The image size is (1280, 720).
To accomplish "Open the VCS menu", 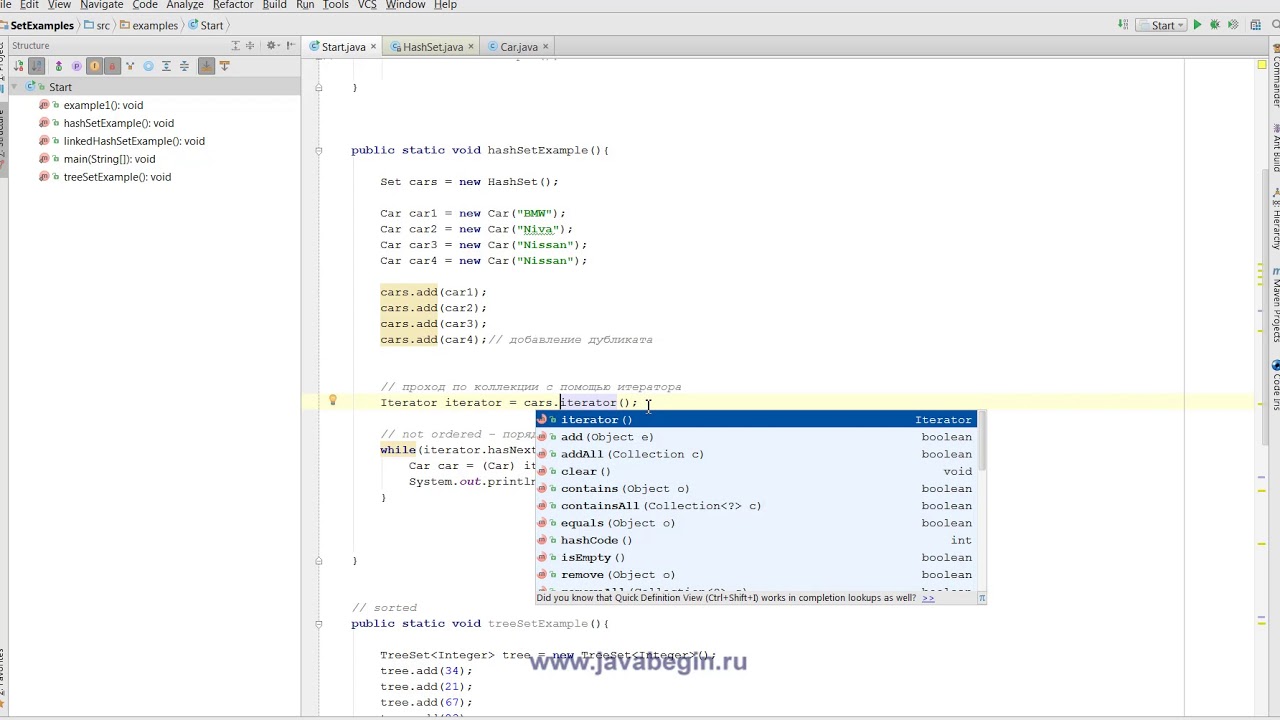I will 367,5.
